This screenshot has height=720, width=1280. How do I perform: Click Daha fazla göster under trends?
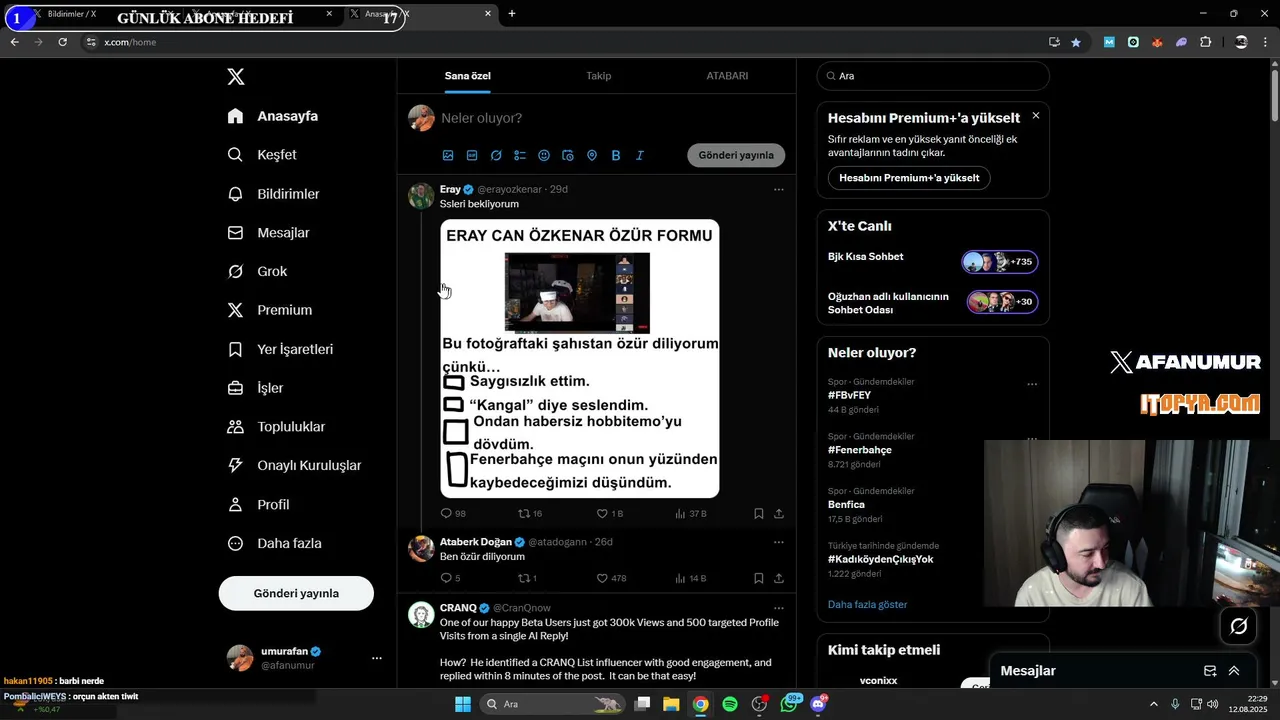coord(868,604)
